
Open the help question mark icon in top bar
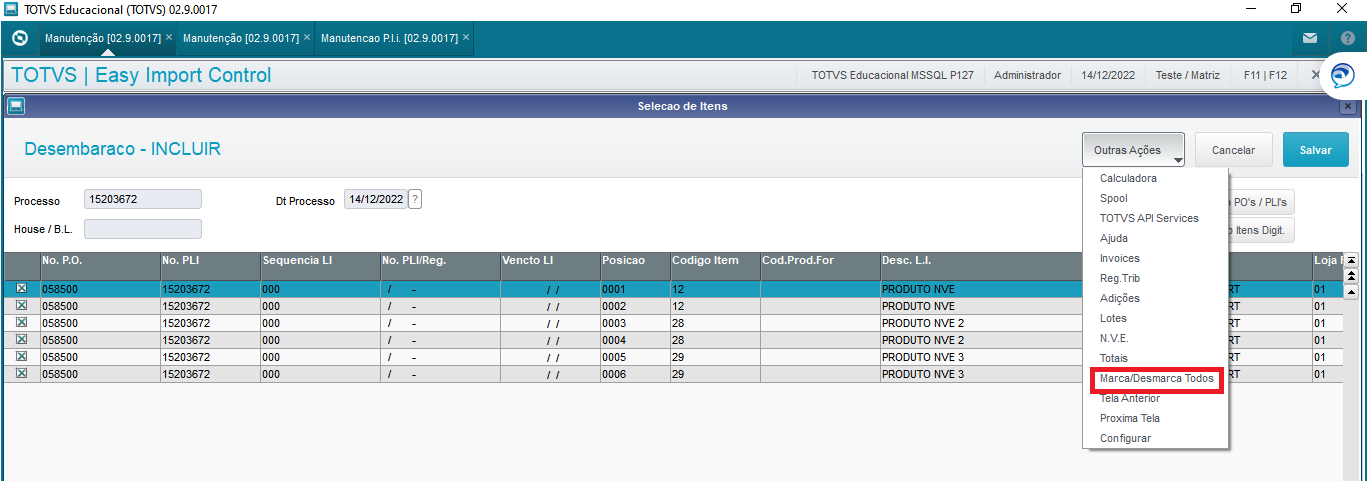[x=1348, y=38]
